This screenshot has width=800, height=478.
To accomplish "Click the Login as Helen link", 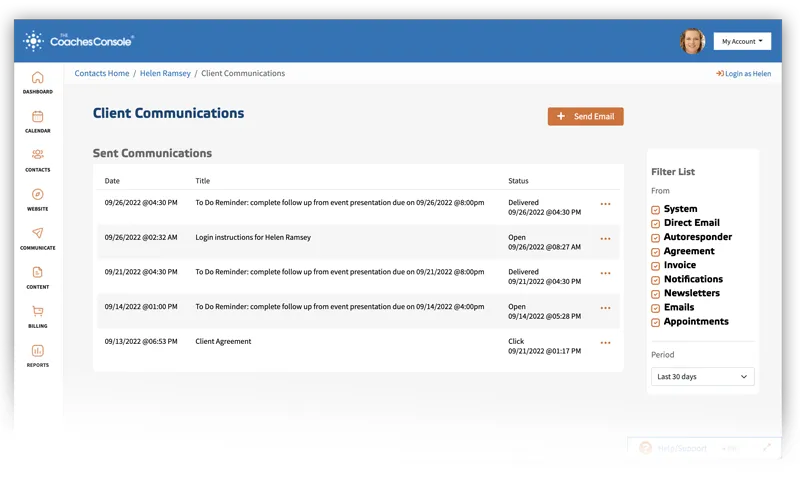I will (743, 73).
